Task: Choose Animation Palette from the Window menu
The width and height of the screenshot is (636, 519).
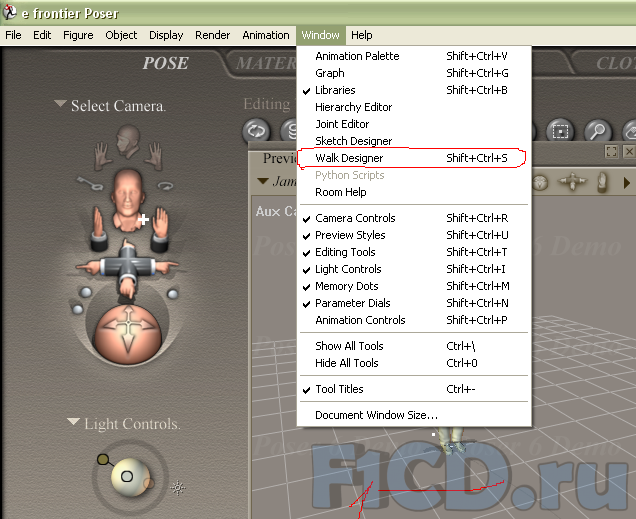Action: [414, 56]
